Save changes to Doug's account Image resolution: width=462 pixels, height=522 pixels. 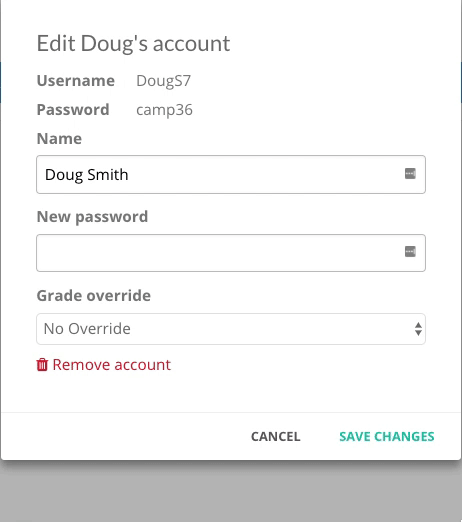click(x=387, y=437)
